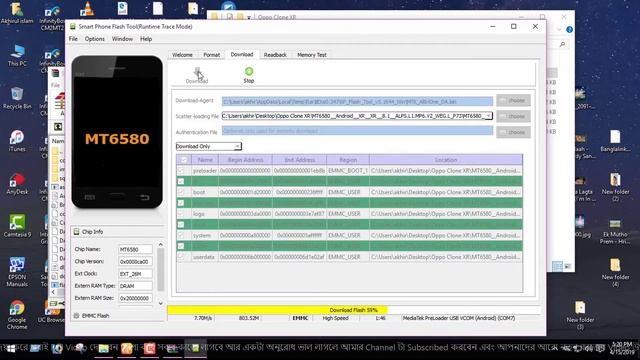The image size is (640, 360).
Task: Switch to the Readback tab
Action: (275, 55)
